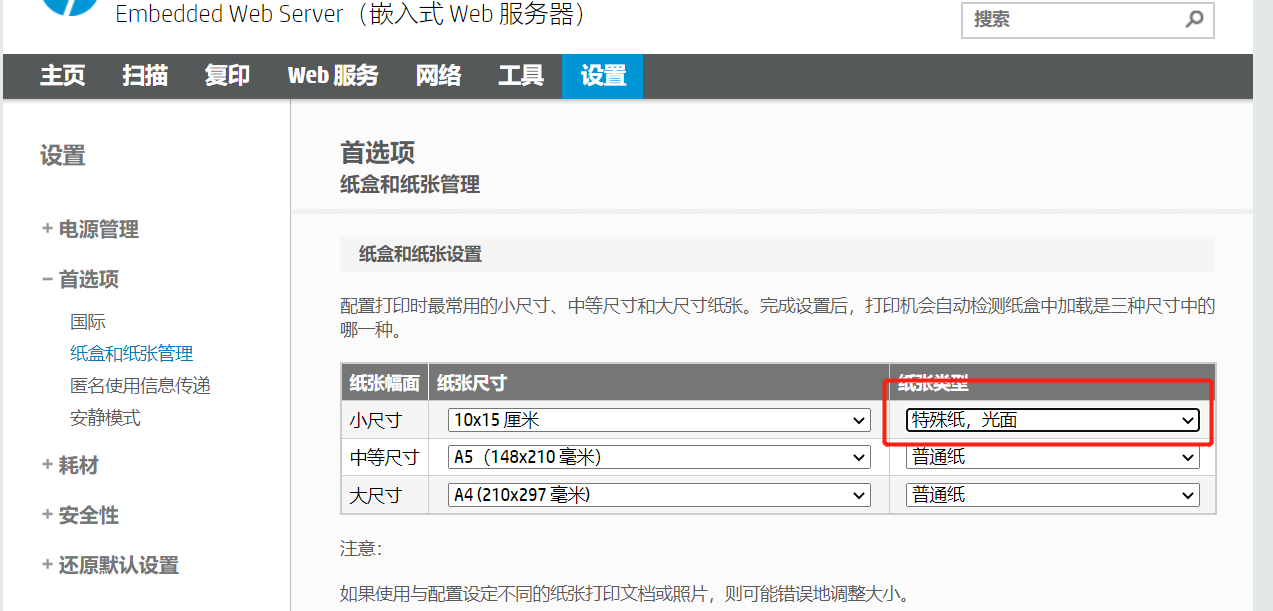Select the 设置 tab
1273x611 pixels.
(x=601, y=76)
